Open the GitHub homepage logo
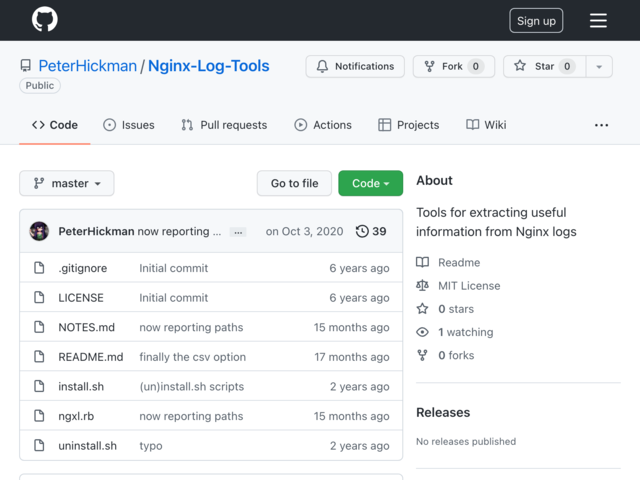This screenshot has height=480, width=640. 44,20
